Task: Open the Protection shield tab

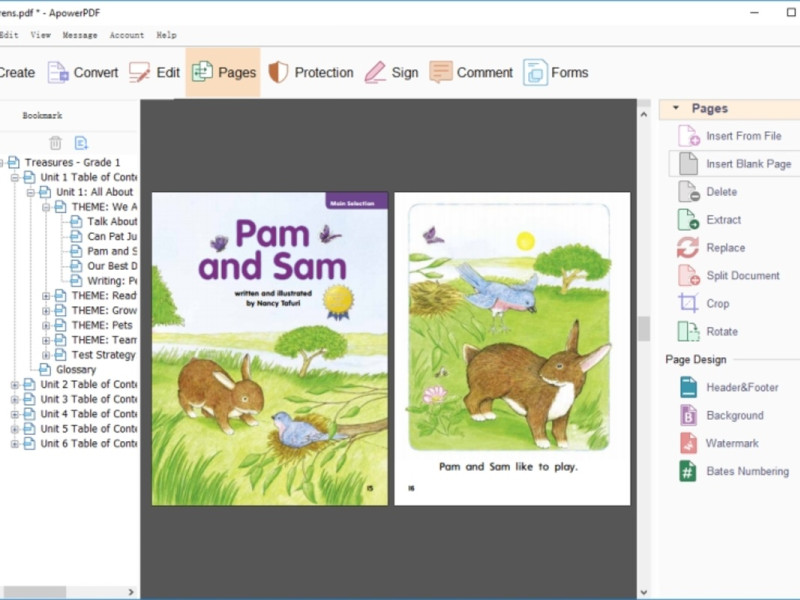Action: tap(311, 72)
